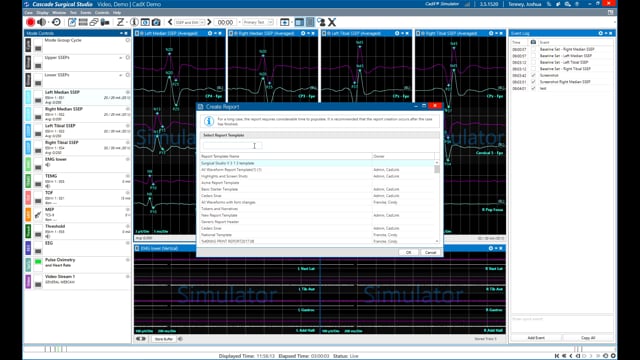
Task: Open the dropdown arrow beside the timer field
Action: point(239,22)
